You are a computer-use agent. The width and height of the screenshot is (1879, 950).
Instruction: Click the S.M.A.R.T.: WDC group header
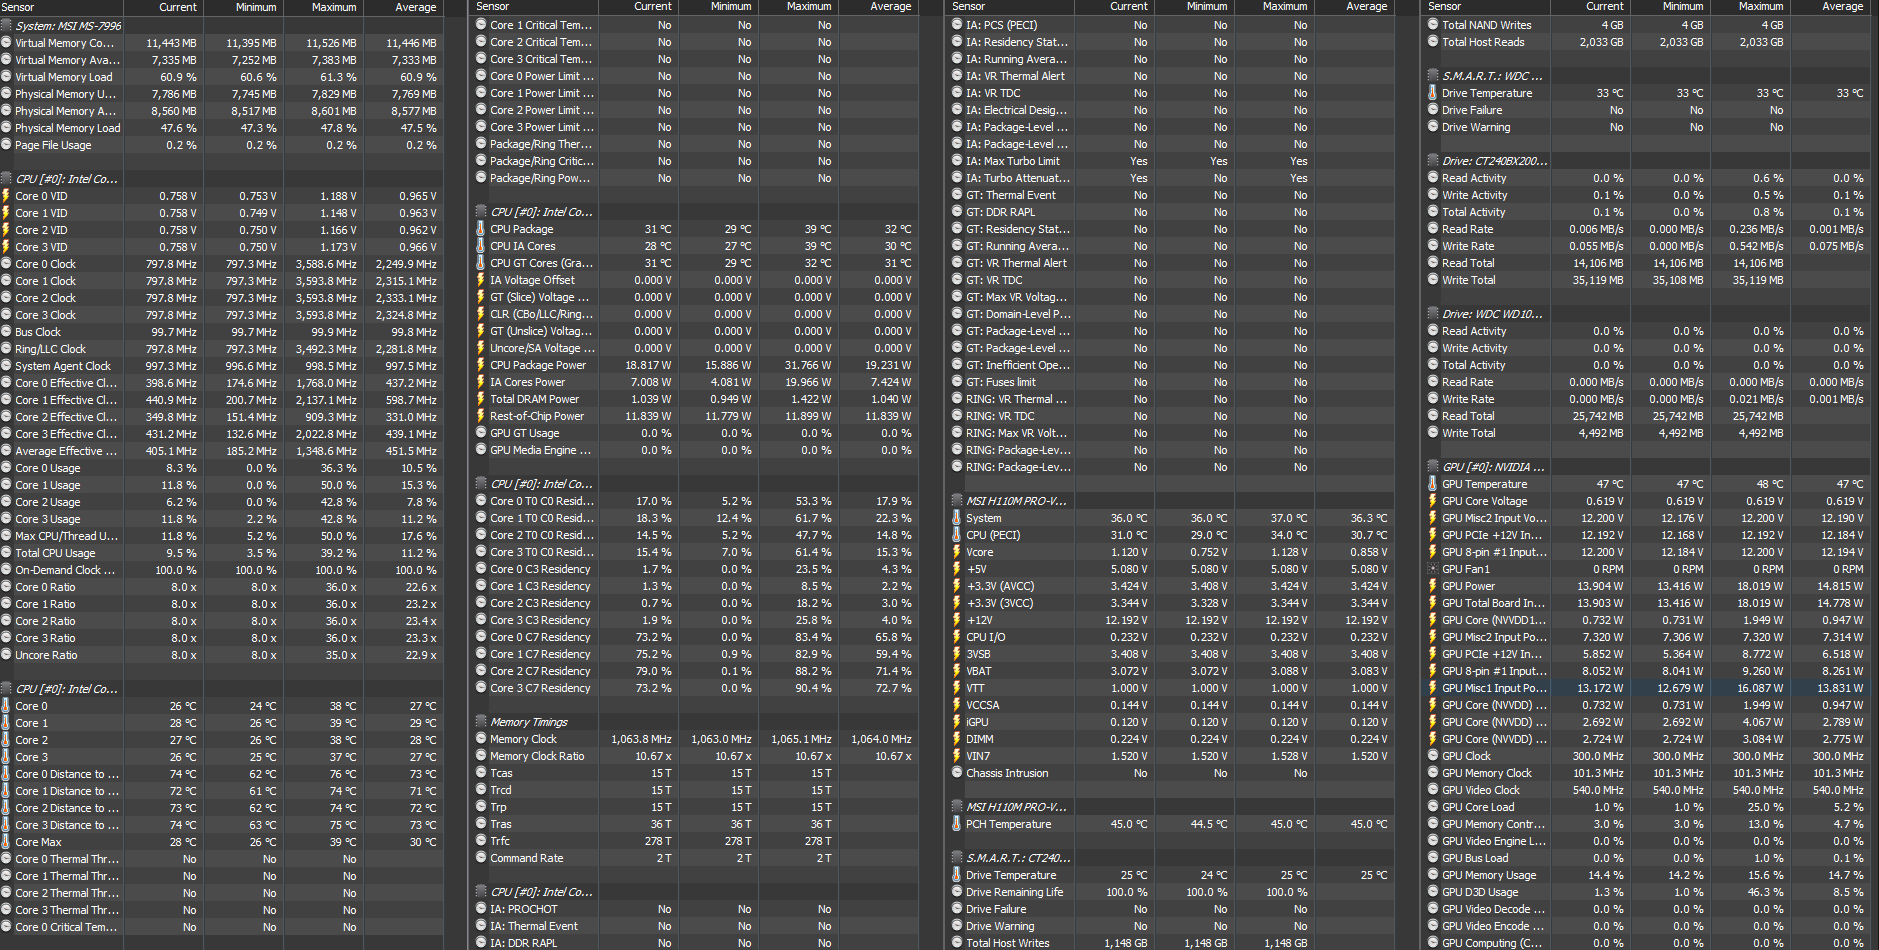tap(1649, 76)
